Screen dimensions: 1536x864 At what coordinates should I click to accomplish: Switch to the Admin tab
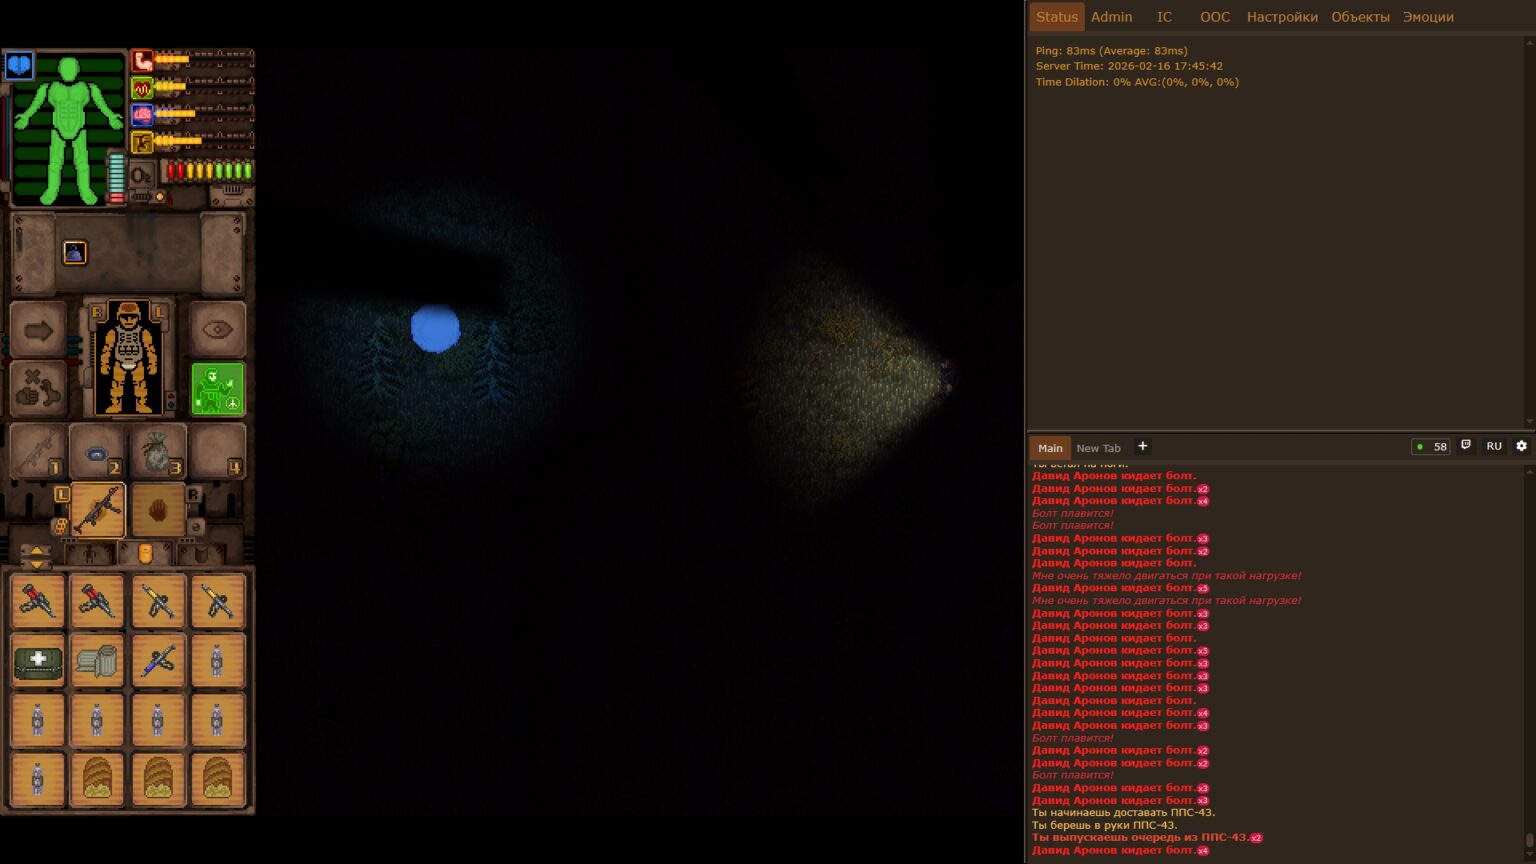tap(1111, 17)
